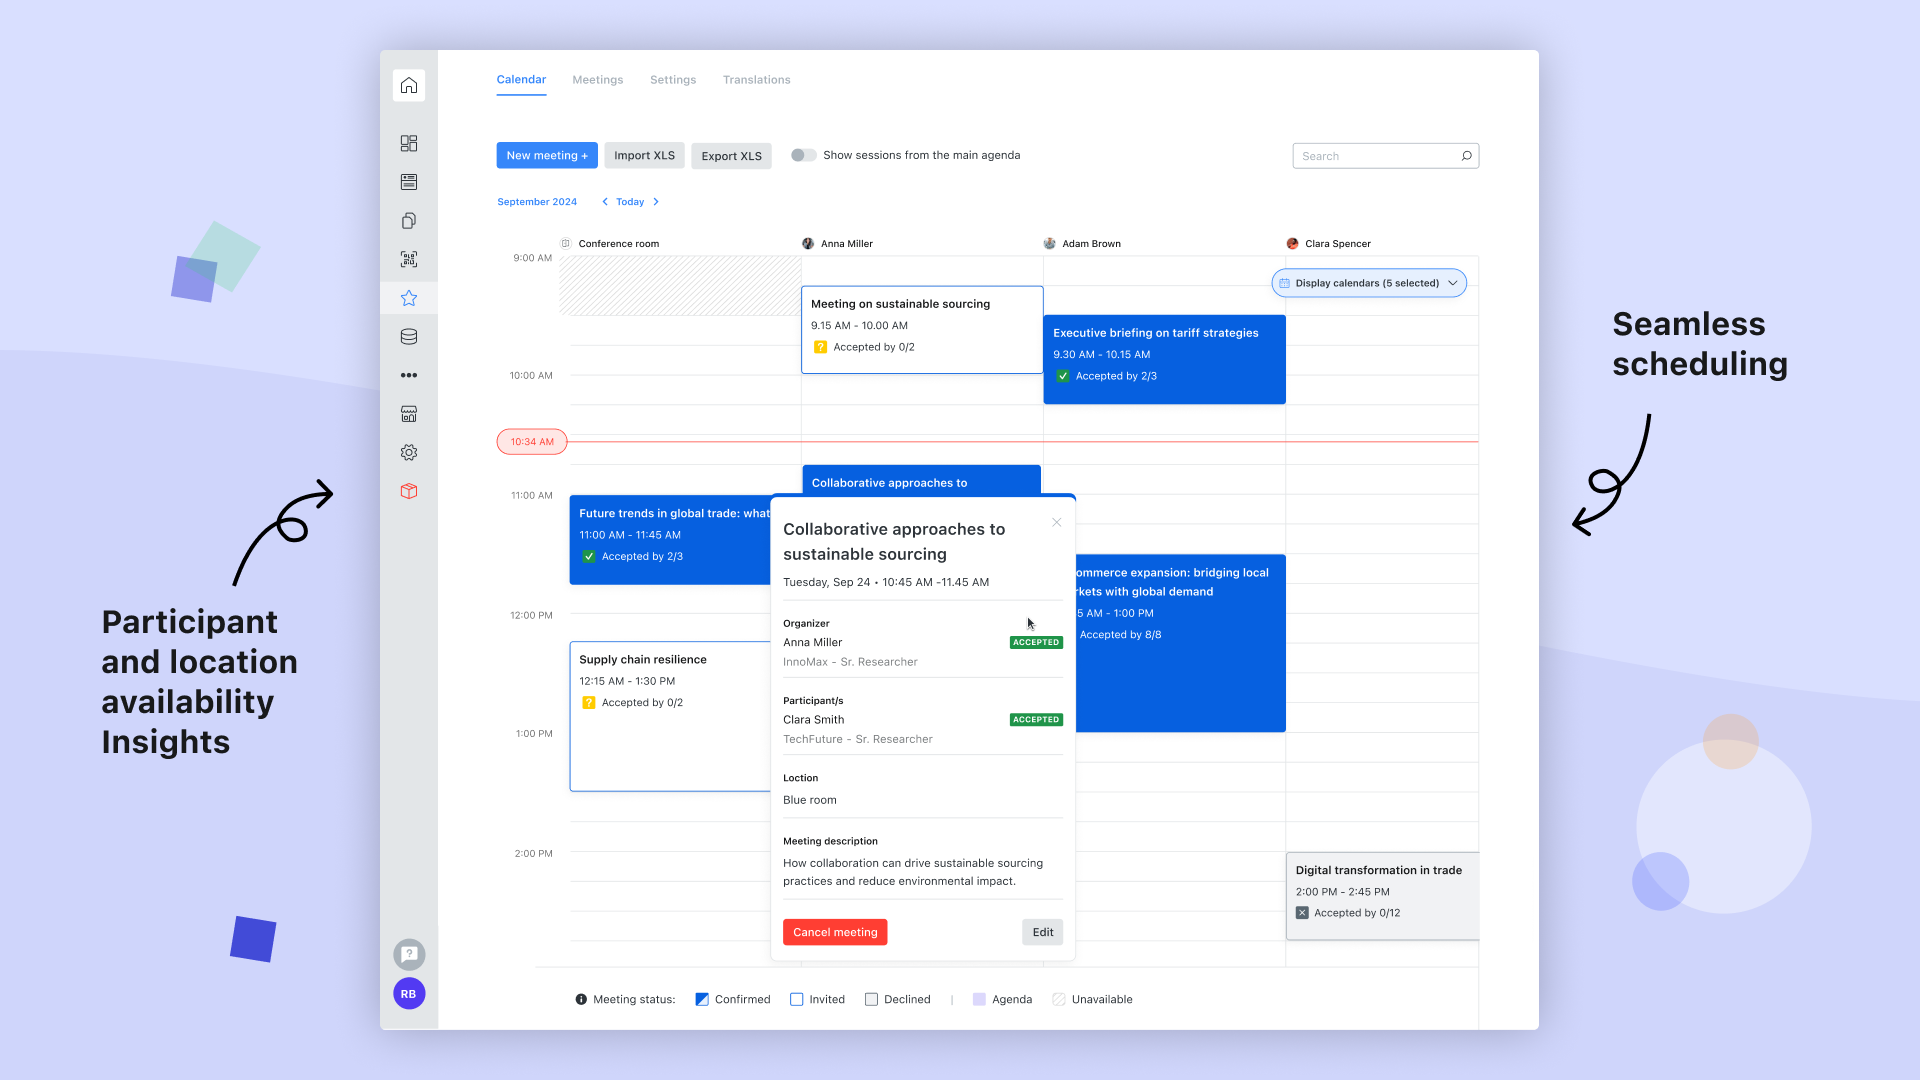
Task: Open the database stack icon
Action: [409, 337]
